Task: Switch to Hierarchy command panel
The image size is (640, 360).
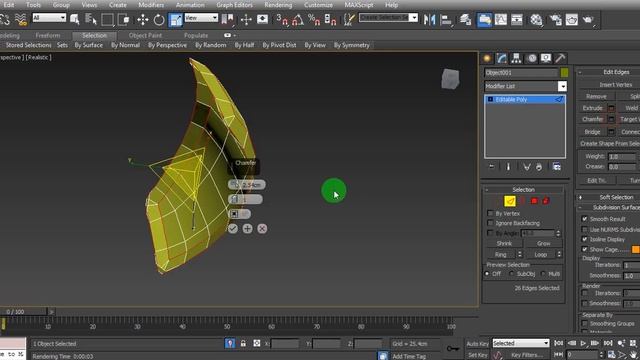Action: coord(516,58)
